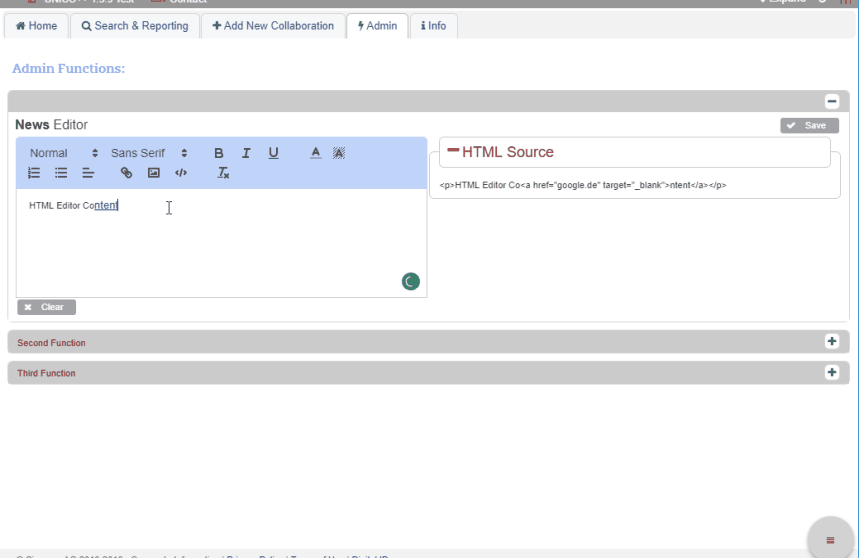Click the 'ntent' hyperlink in editor
Image resolution: width=859 pixels, height=558 pixels.
click(106, 205)
